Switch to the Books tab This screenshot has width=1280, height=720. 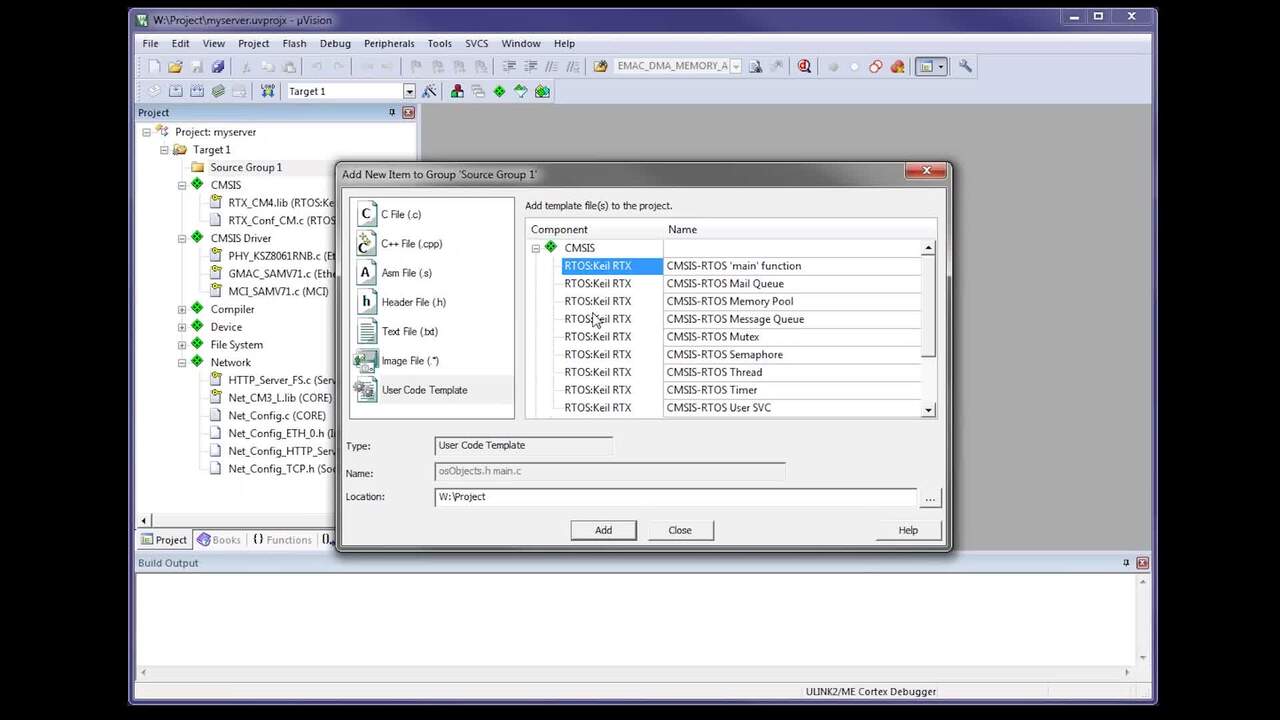pos(219,540)
